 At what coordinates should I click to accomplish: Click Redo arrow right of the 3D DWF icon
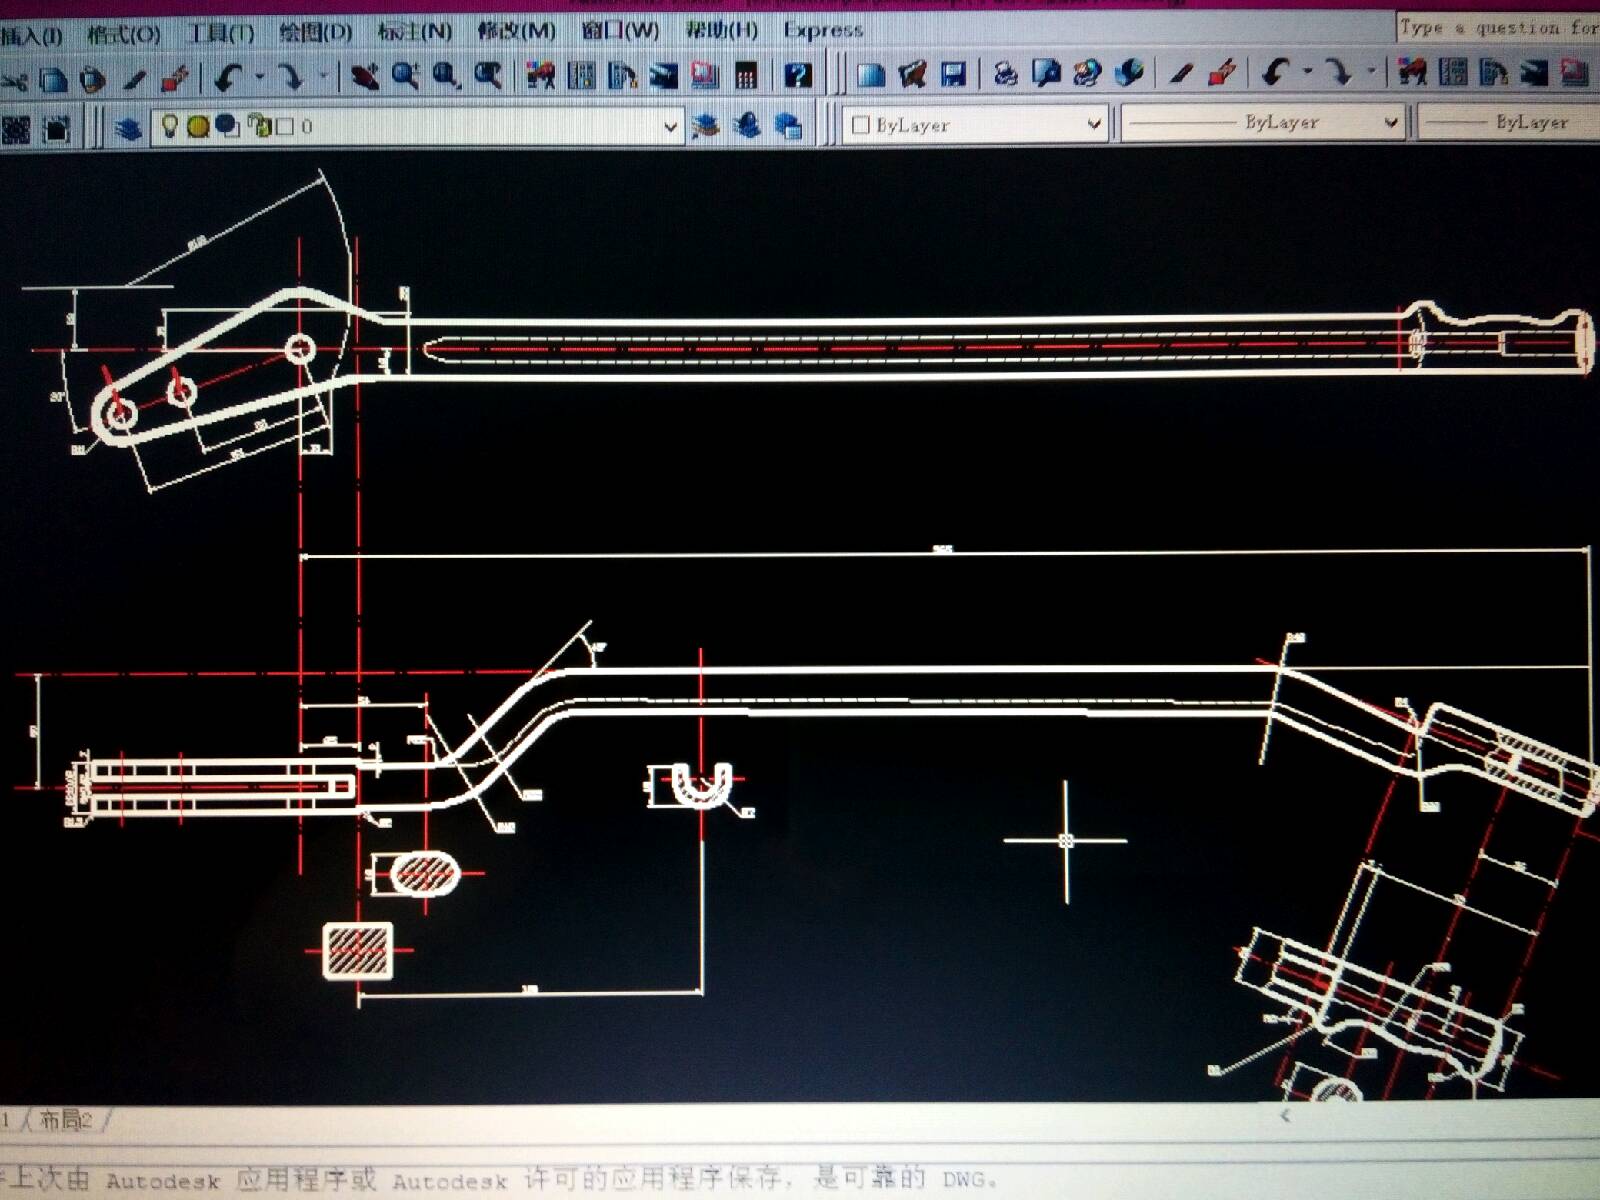[1340, 73]
